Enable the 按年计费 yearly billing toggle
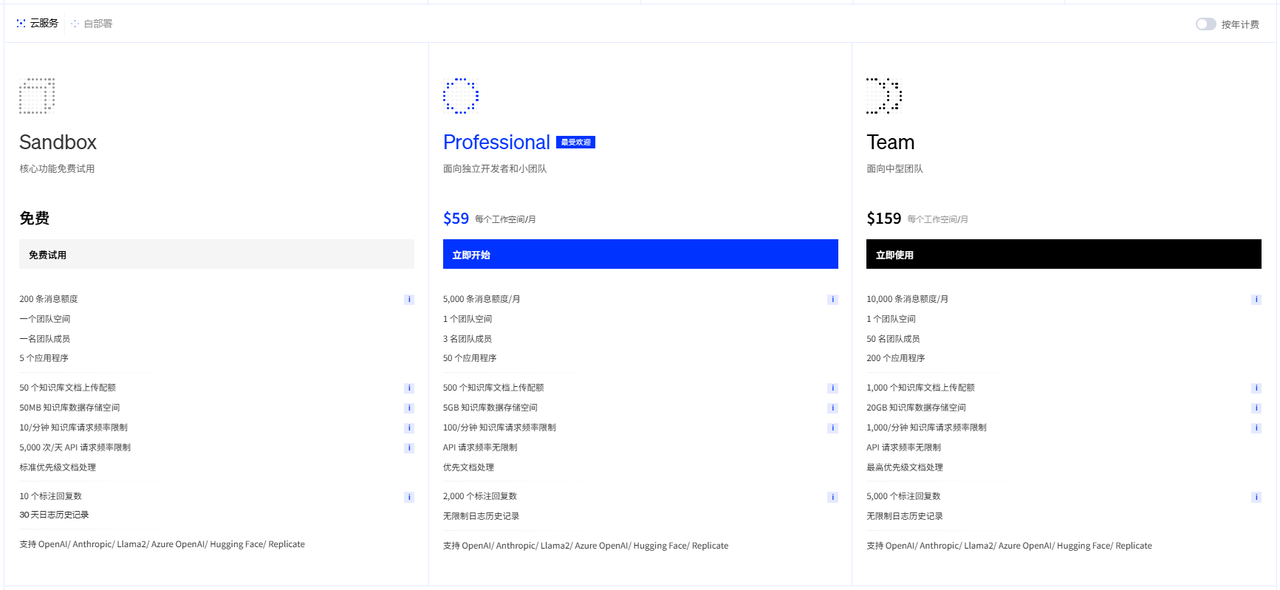The height and width of the screenshot is (590, 1280). tap(1206, 24)
